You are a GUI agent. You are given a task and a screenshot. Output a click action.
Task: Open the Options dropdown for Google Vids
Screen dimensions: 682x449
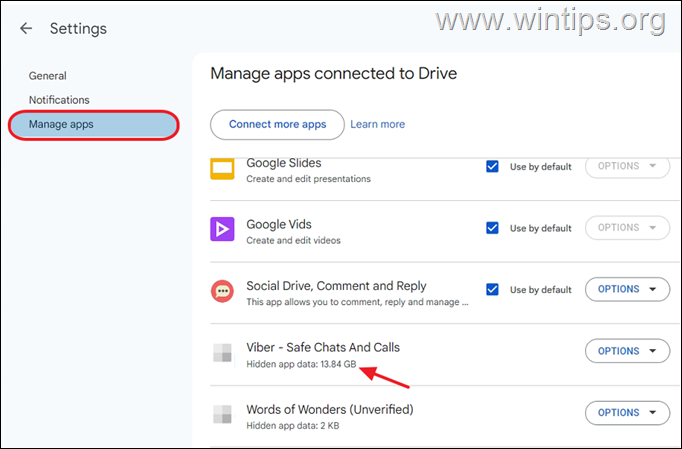click(627, 228)
